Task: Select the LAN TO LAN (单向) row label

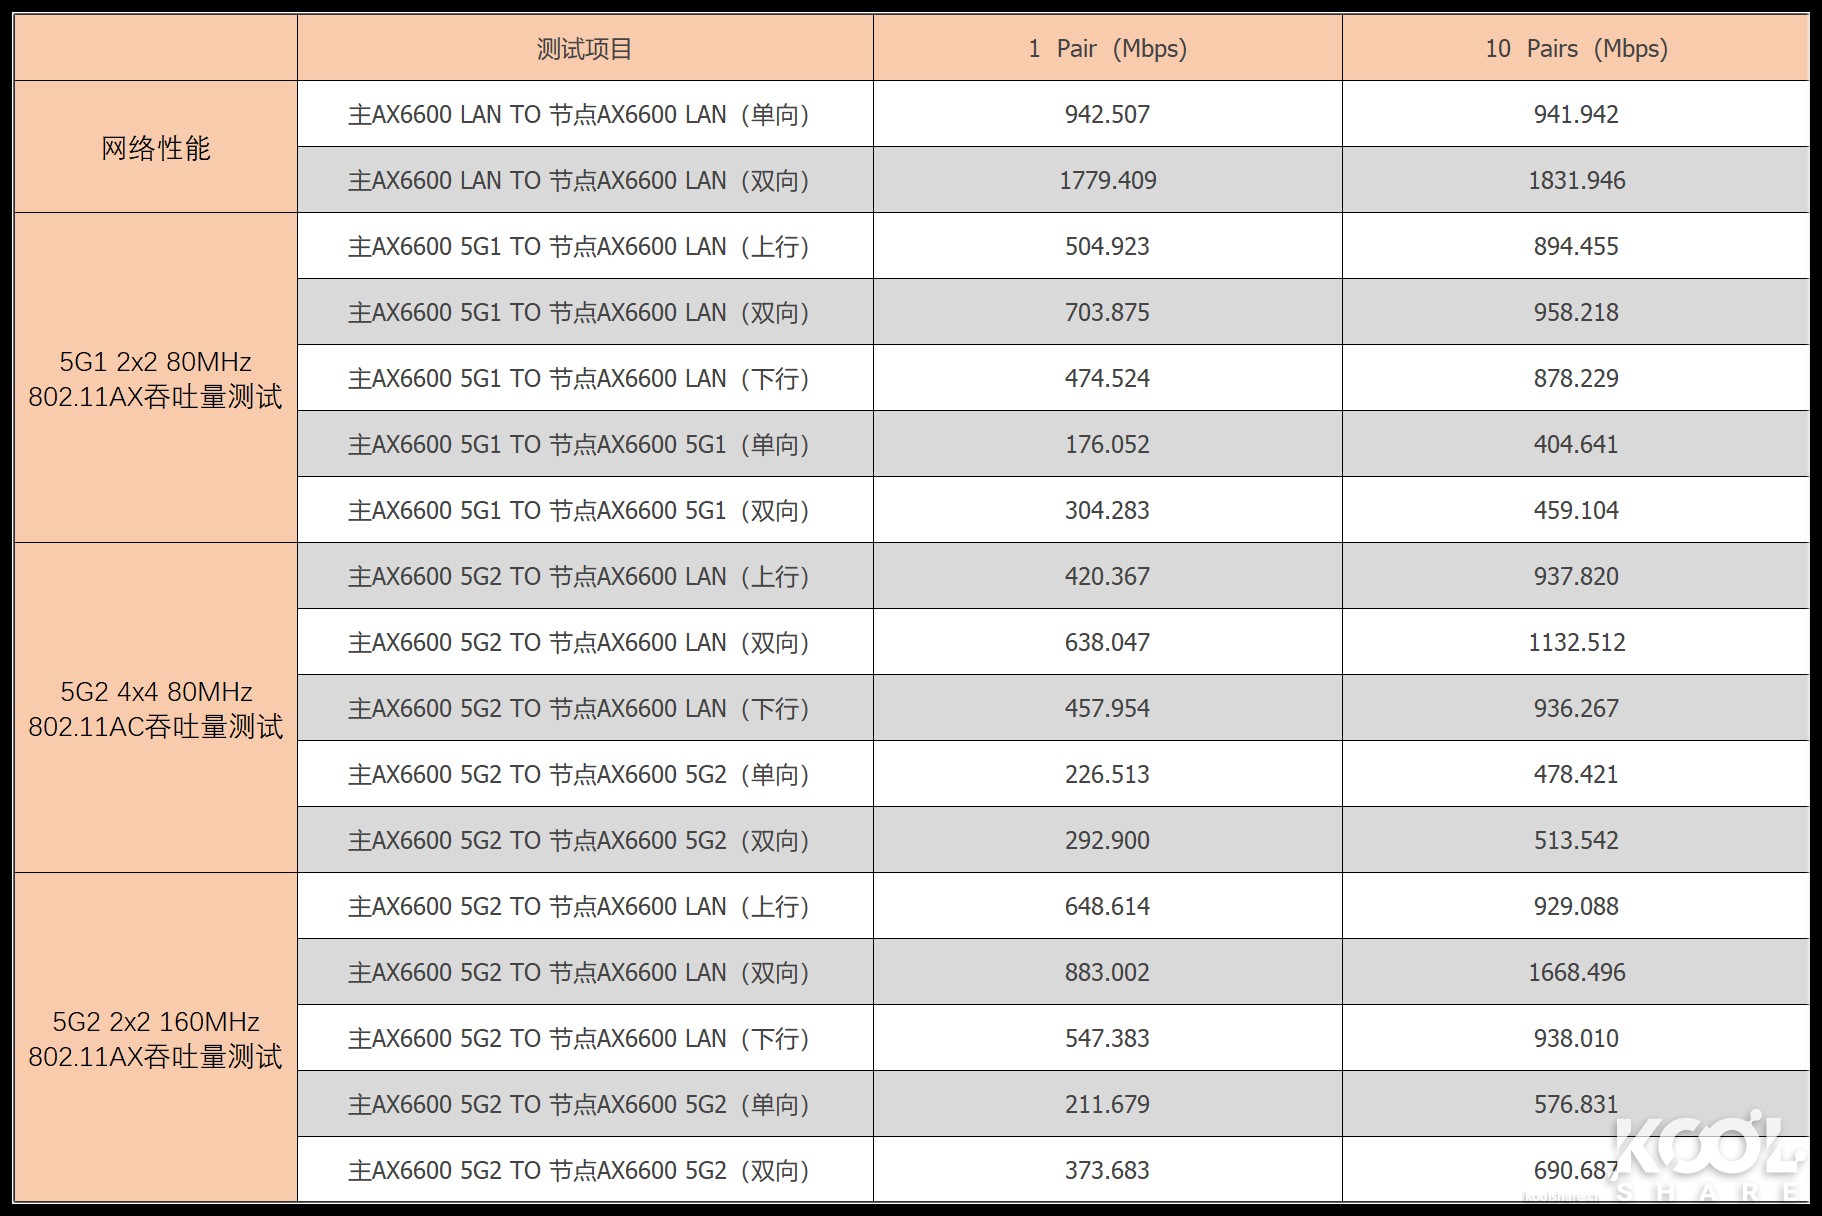Action: click(x=578, y=115)
